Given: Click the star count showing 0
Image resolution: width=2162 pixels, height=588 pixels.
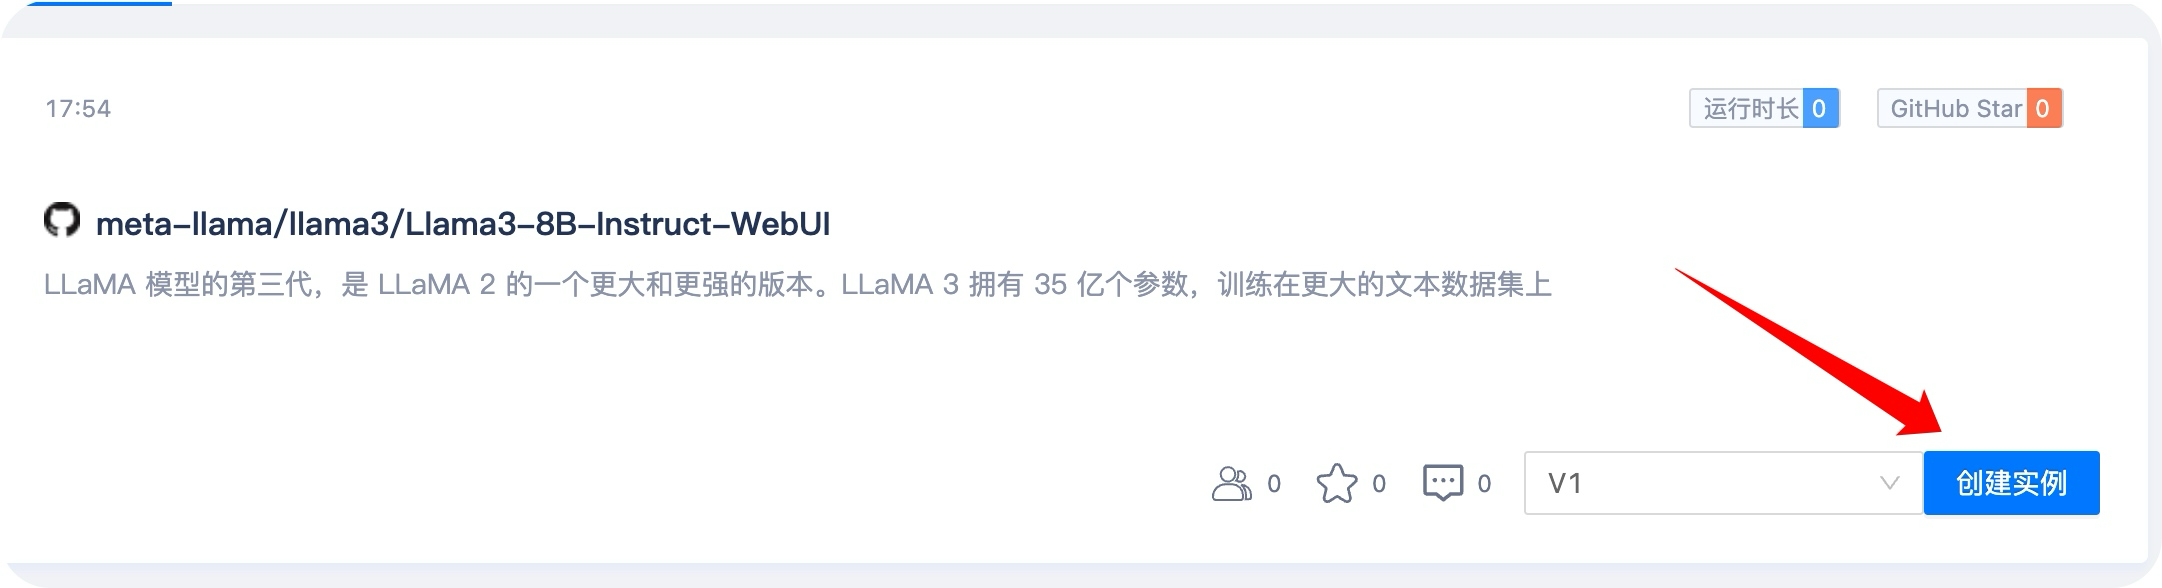Looking at the screenshot, I should tap(1379, 483).
